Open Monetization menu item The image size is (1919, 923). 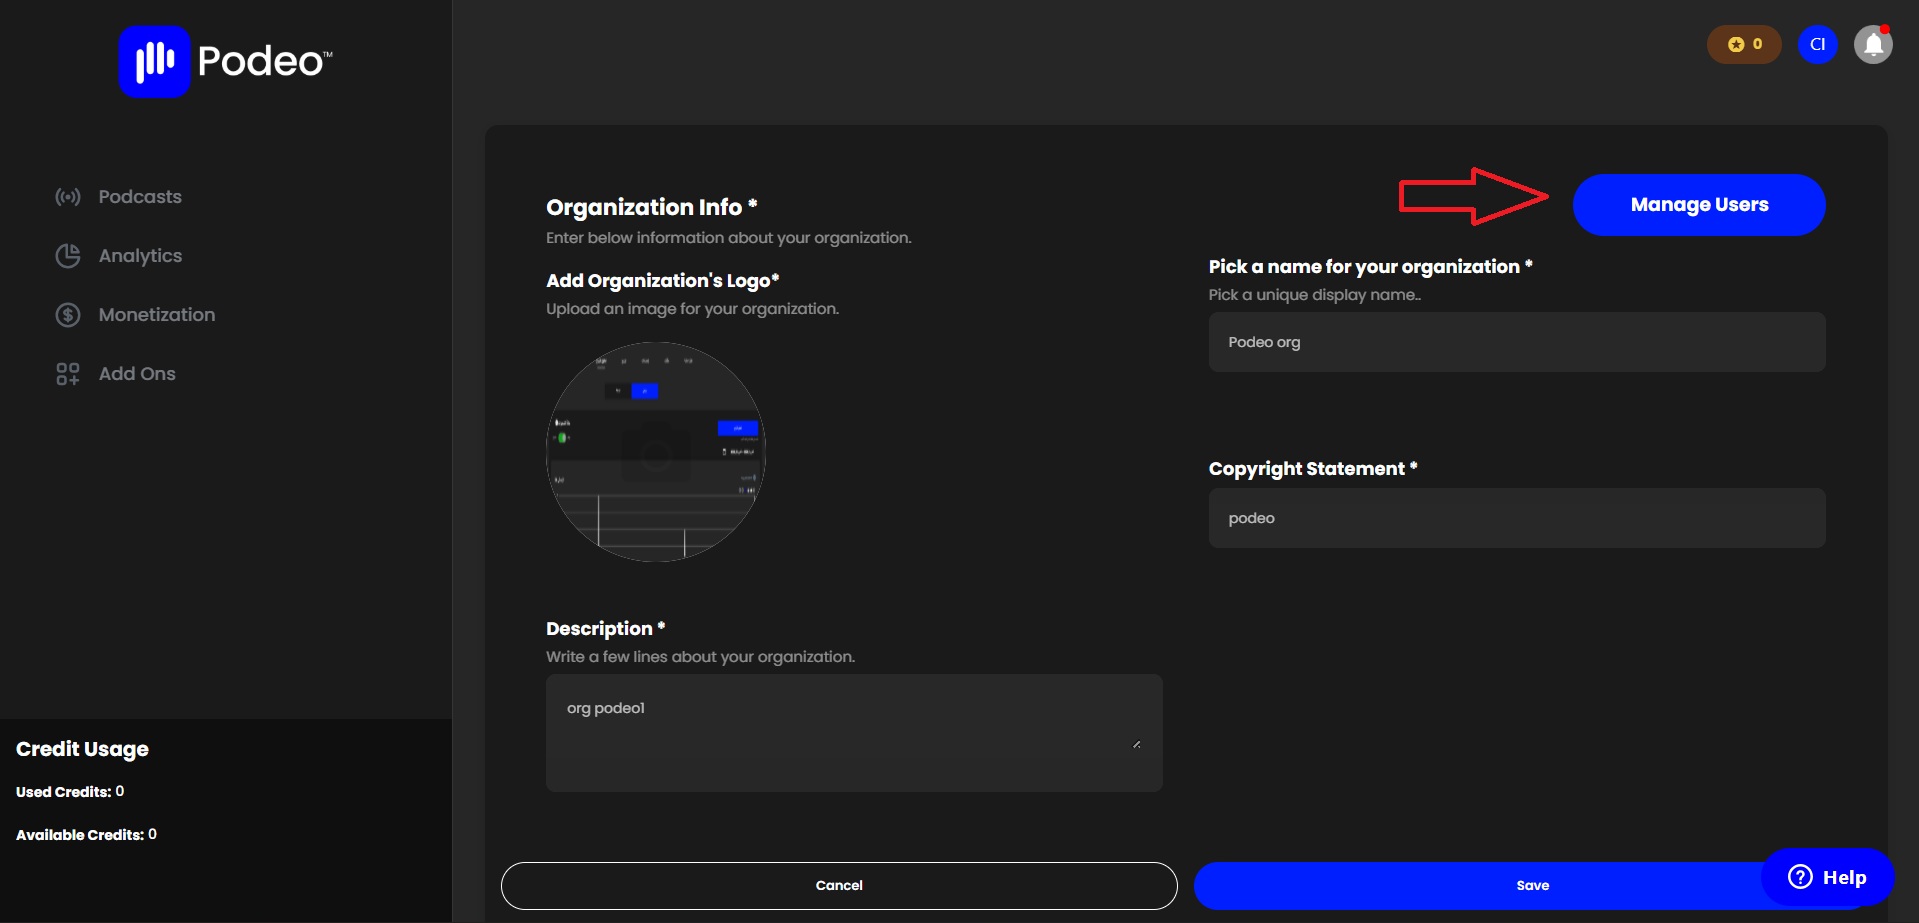(x=157, y=315)
